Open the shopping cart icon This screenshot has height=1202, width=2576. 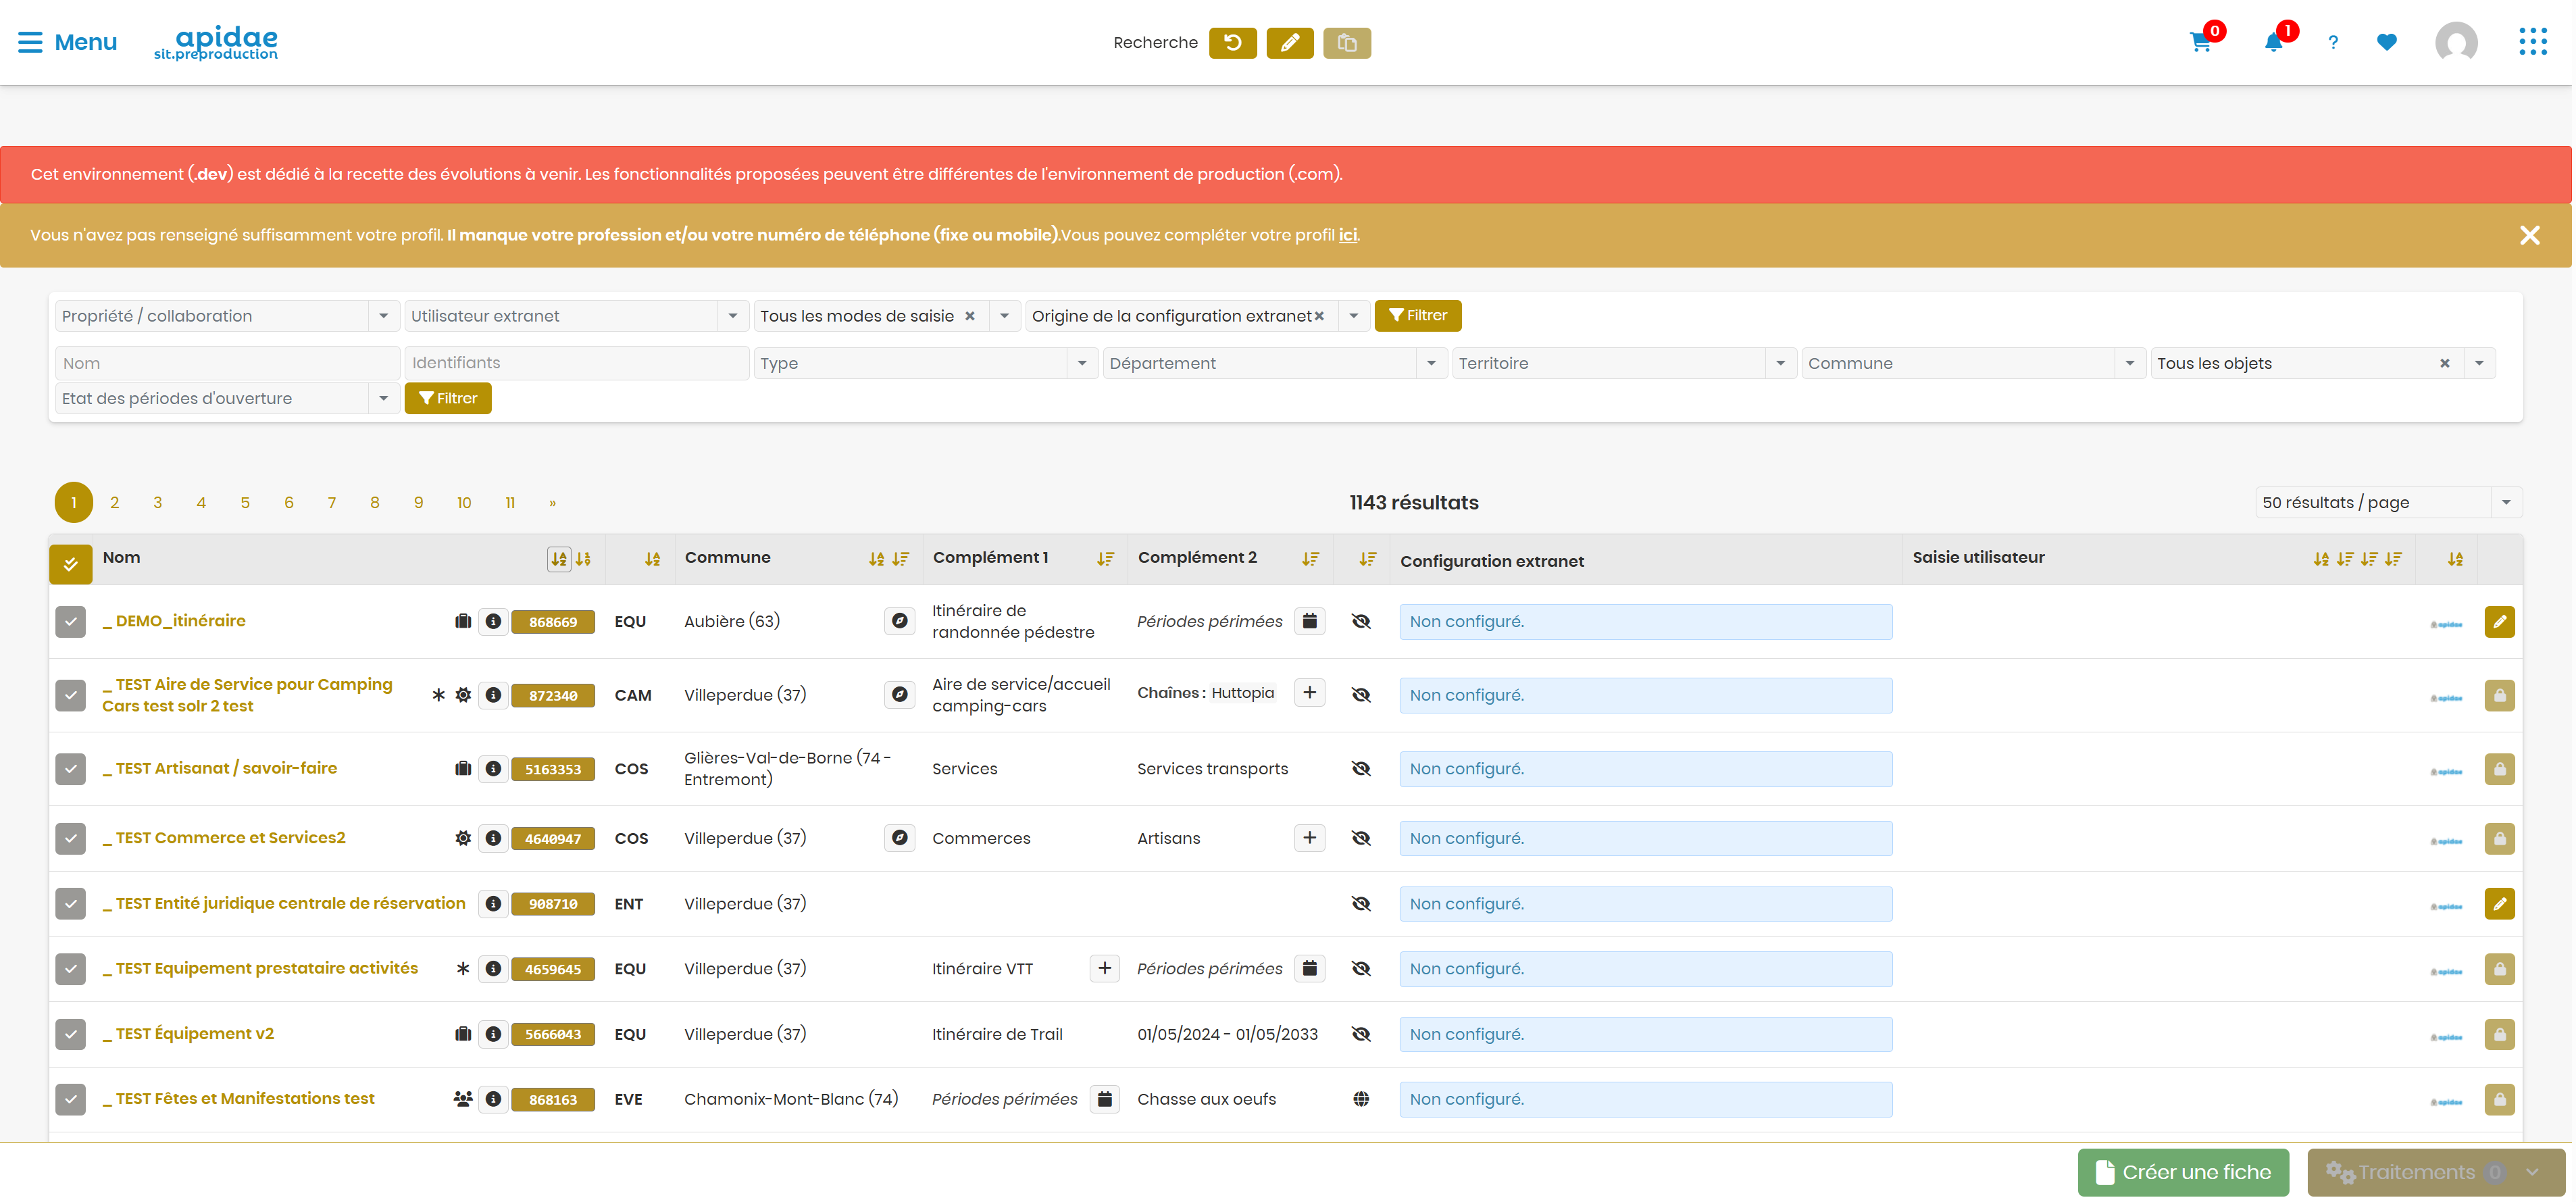(x=2200, y=43)
